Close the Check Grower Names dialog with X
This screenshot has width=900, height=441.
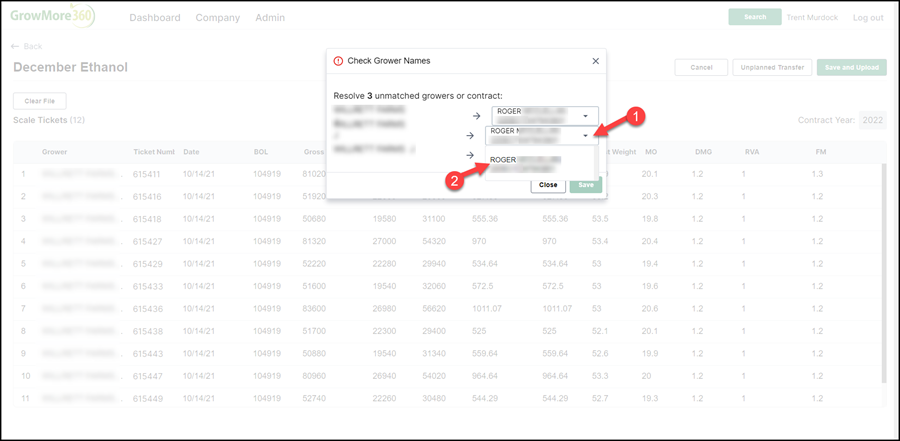point(595,61)
